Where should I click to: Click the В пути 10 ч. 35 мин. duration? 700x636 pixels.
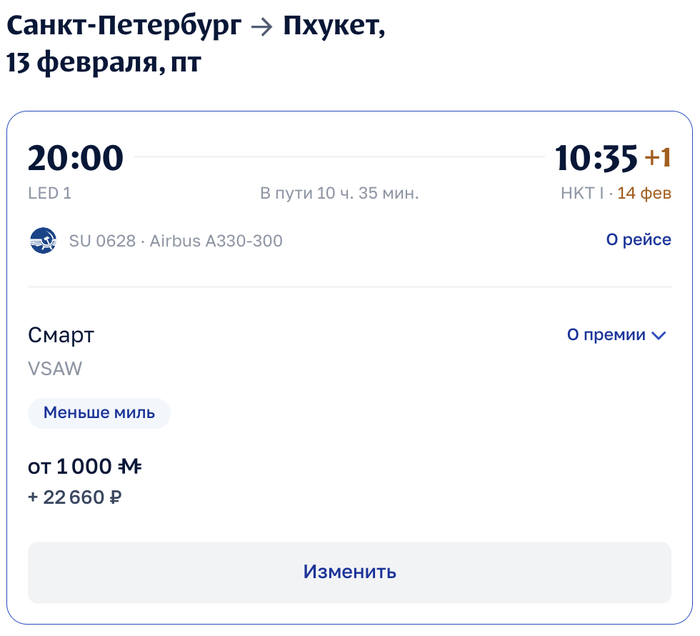(339, 193)
